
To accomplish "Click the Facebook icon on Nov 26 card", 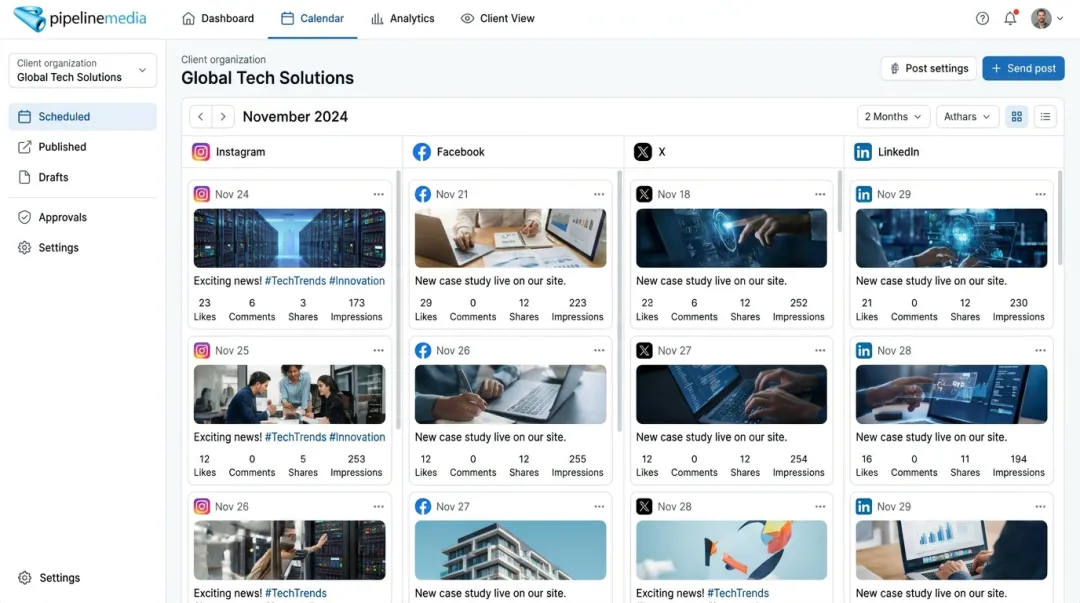I will tap(423, 350).
